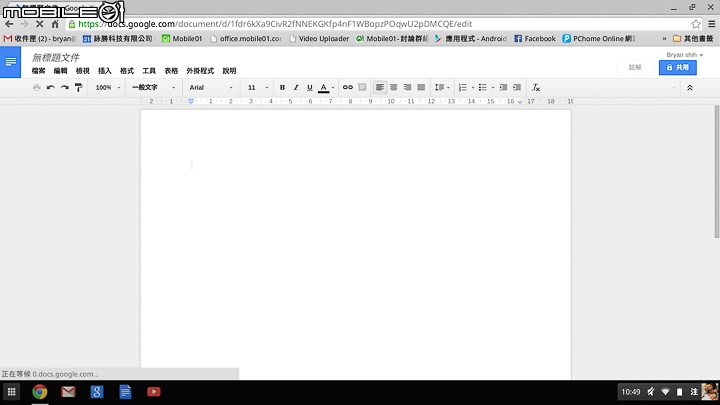720x405 pixels.
Task: Center align the text
Action: point(394,87)
